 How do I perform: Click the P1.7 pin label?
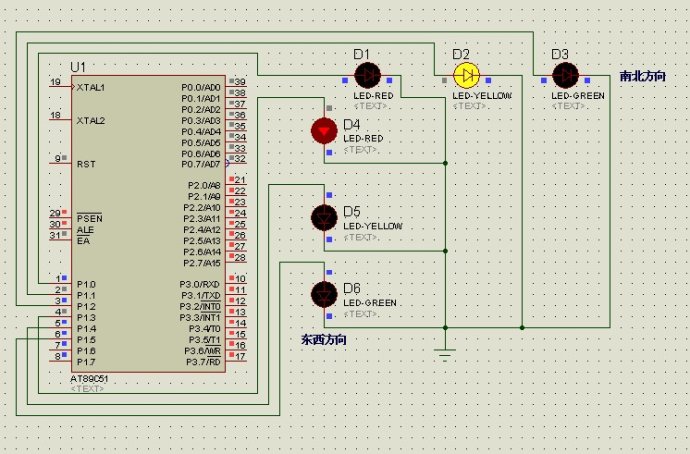(86, 362)
